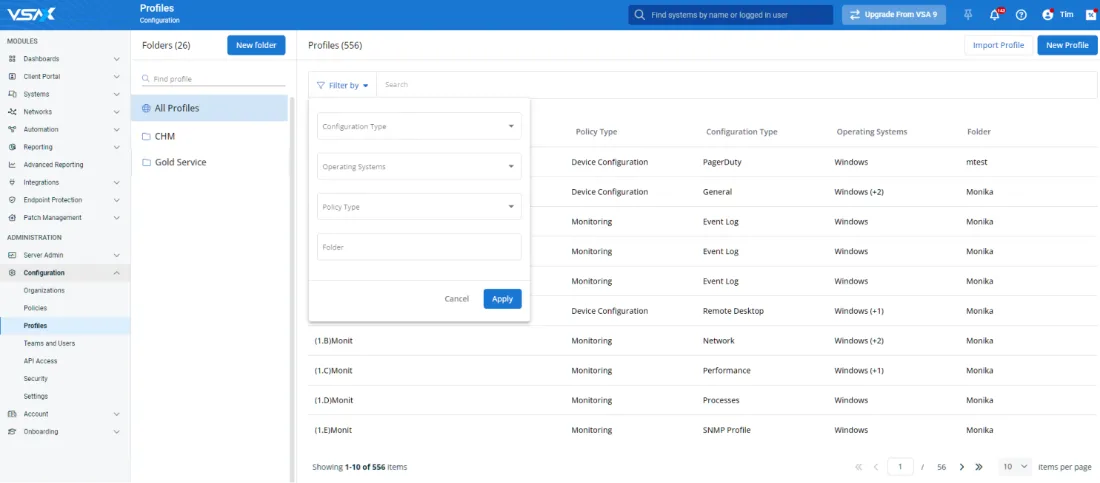Click the Advanced Reporting chart icon
This screenshot has width=1100, height=483.
[12, 165]
